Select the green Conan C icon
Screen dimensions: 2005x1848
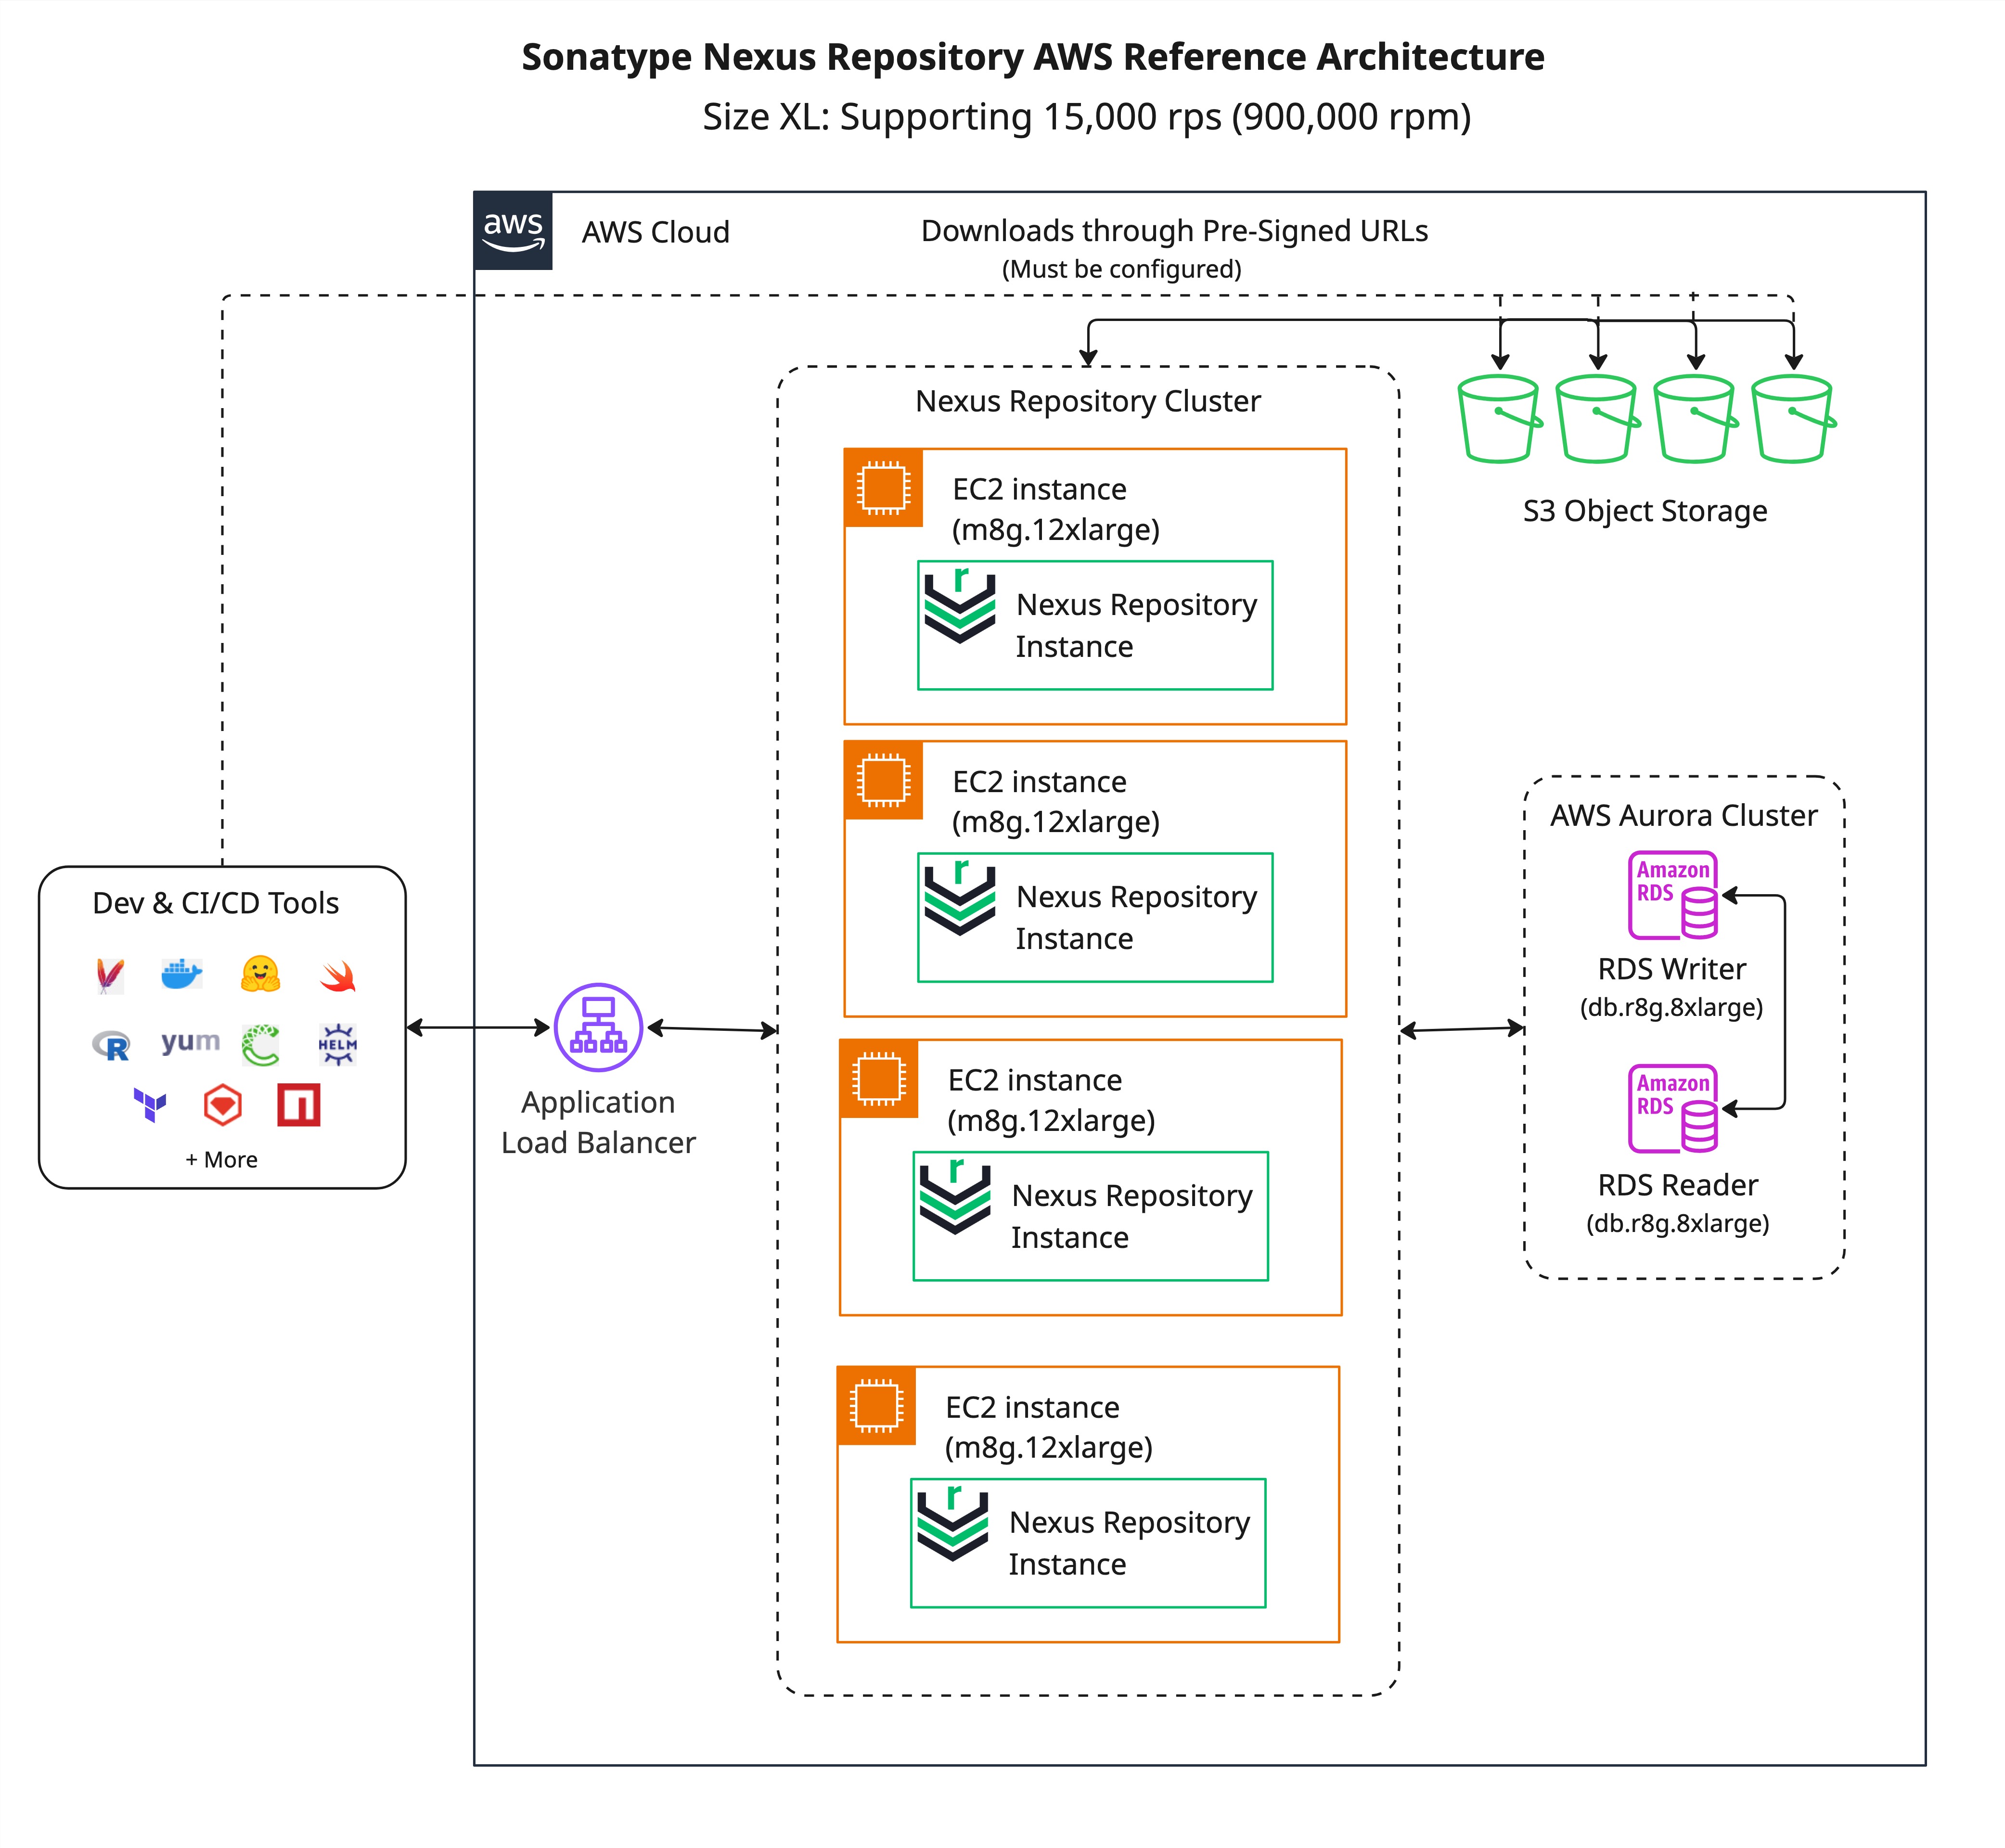(261, 1045)
